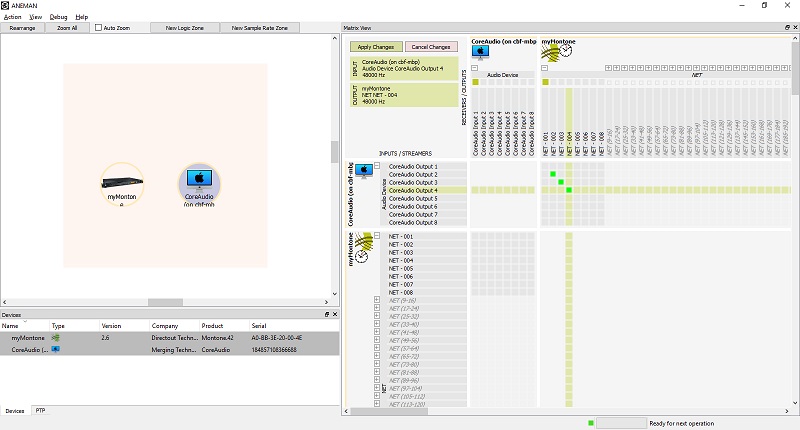Screen dimensions: 800x430
Task: Click the green group square under myMontone NET header
Action: pos(545,82)
